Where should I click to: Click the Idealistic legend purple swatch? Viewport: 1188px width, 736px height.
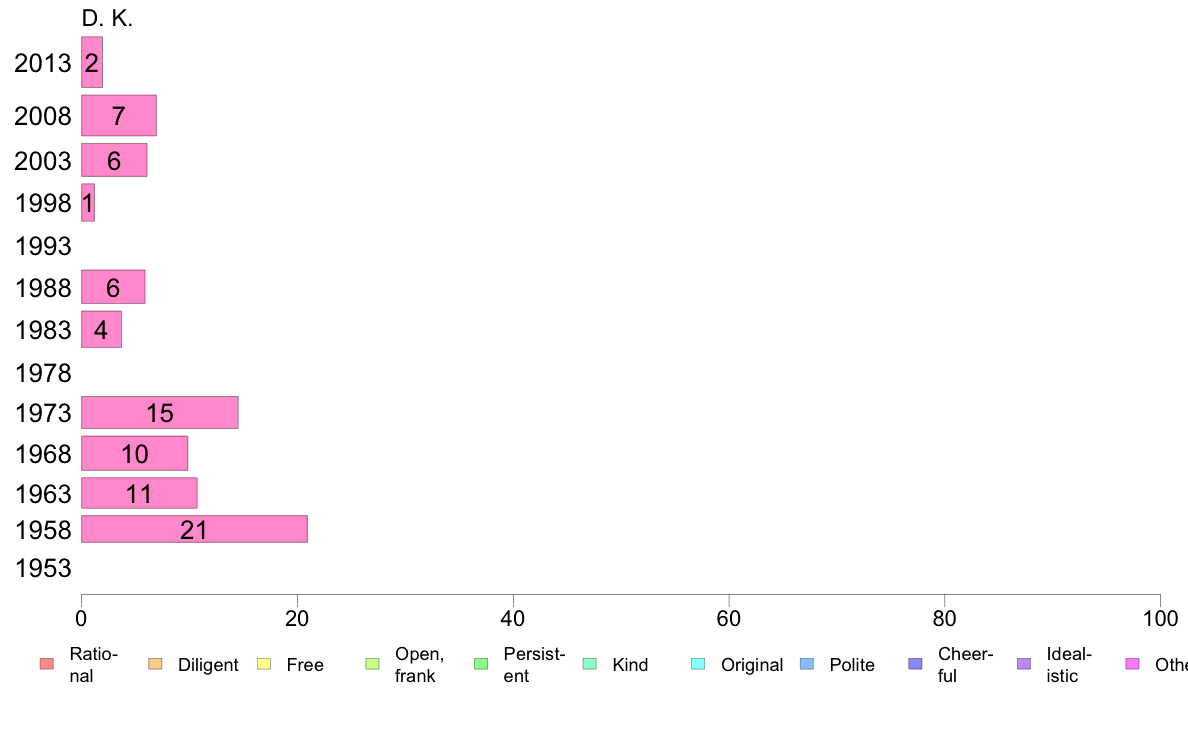[1024, 664]
